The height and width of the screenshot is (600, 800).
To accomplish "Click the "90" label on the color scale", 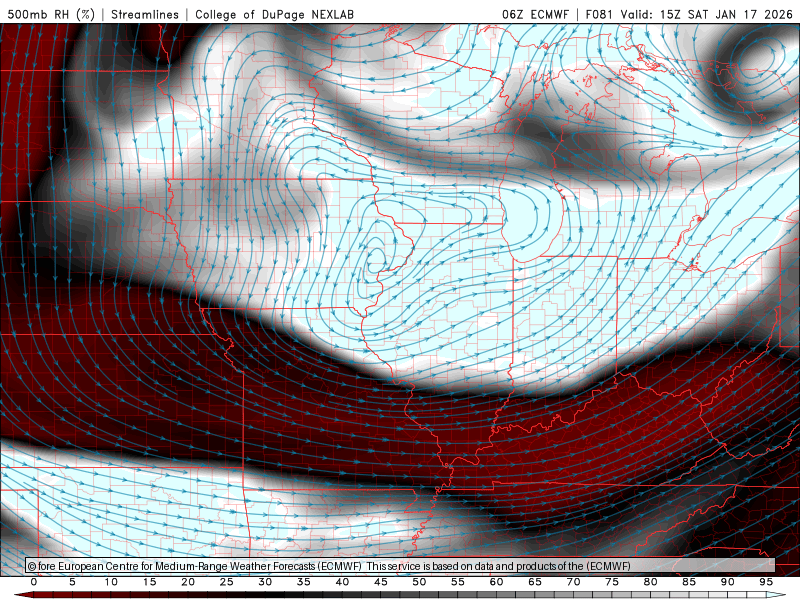I will tap(728, 582).
